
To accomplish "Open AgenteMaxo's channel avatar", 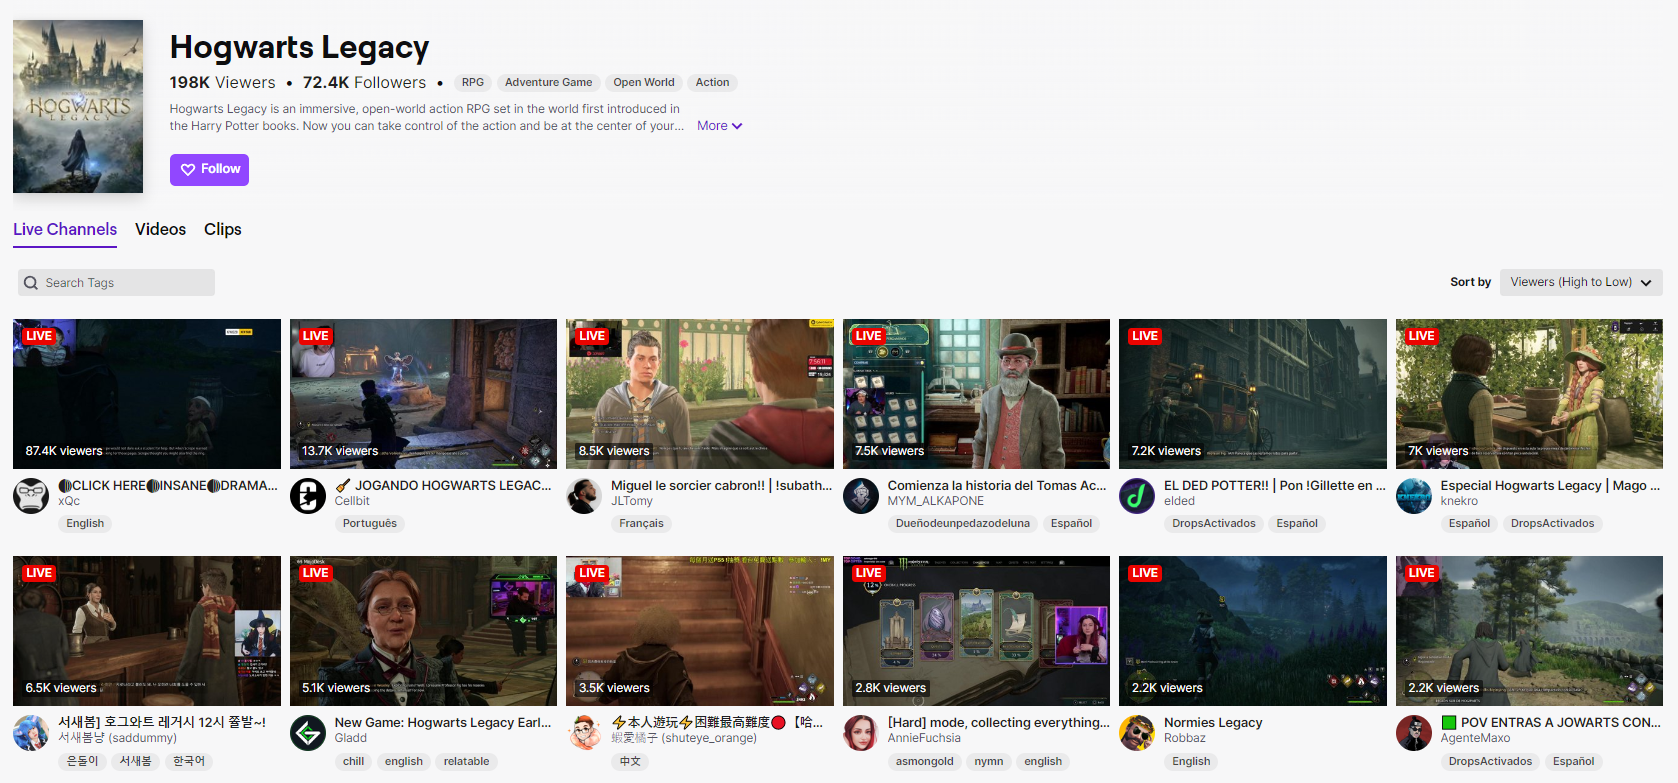I will [1414, 732].
